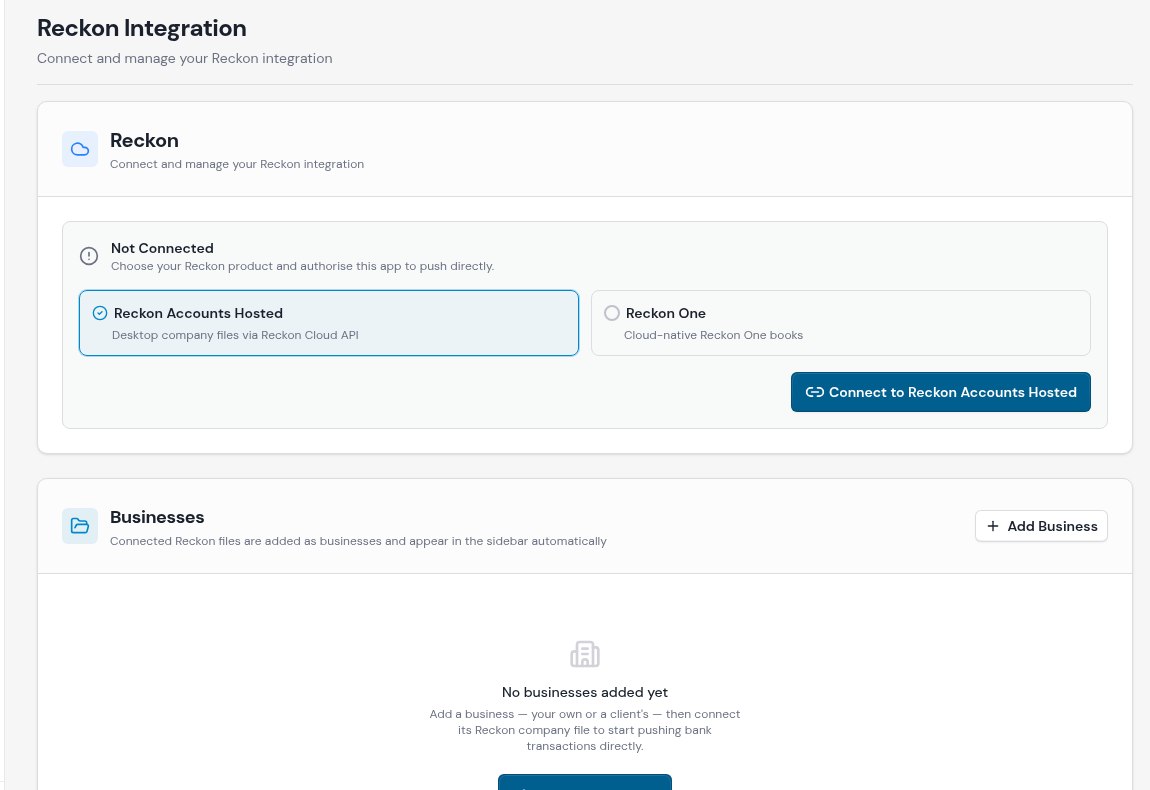Click the partially visible blue button at bottom
The width and height of the screenshot is (1150, 790).
pos(585,782)
